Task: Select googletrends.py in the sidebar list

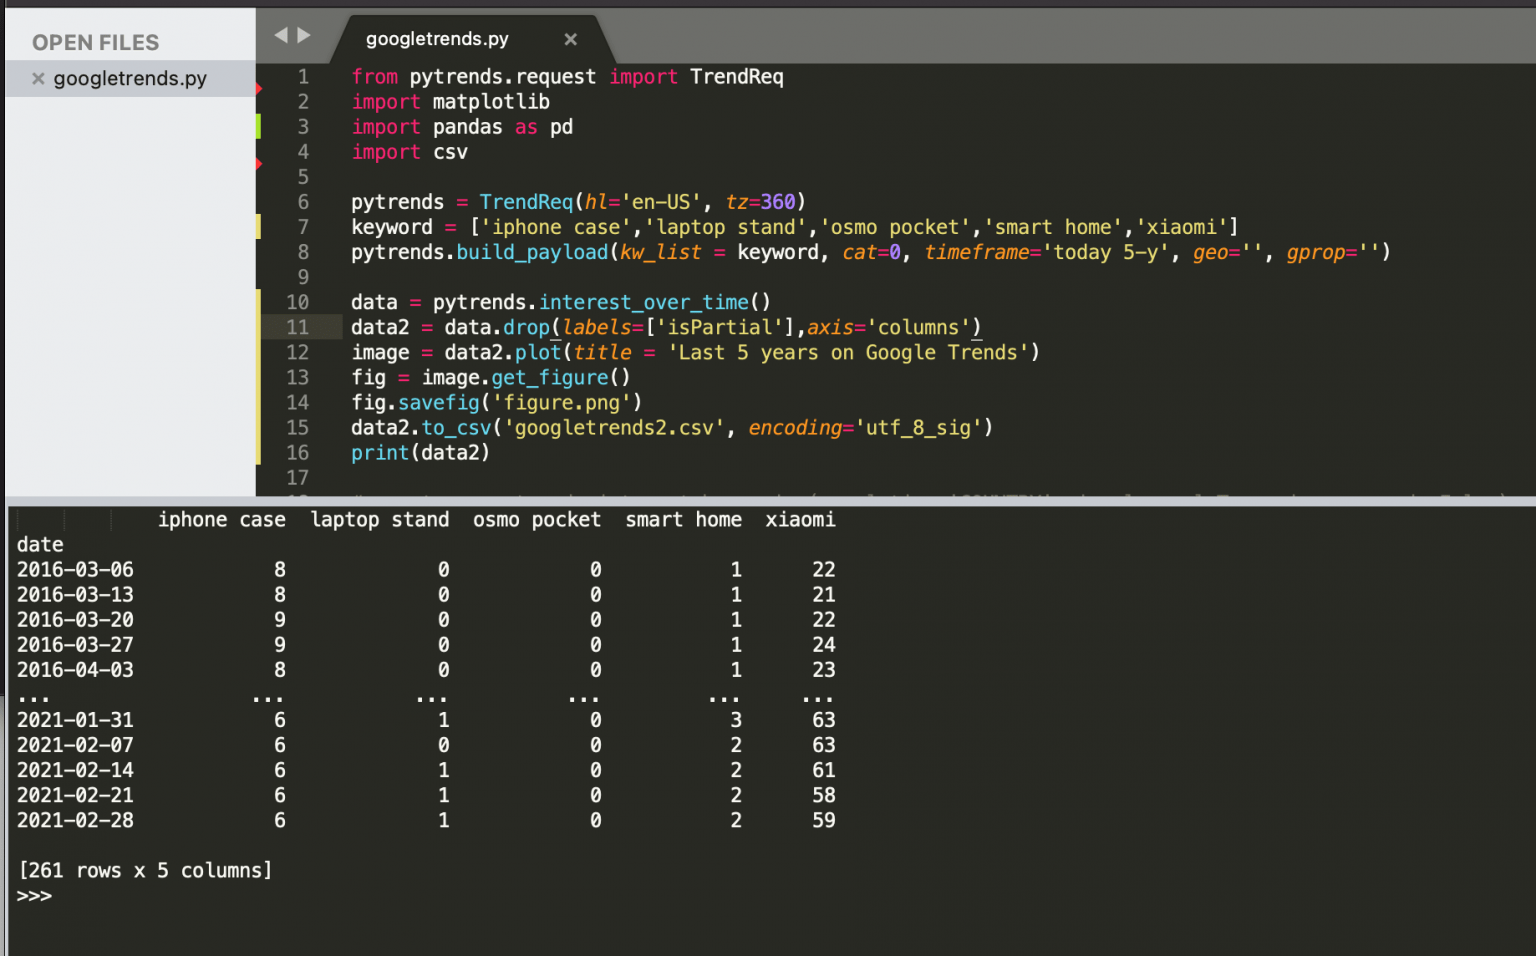Action: tap(131, 78)
